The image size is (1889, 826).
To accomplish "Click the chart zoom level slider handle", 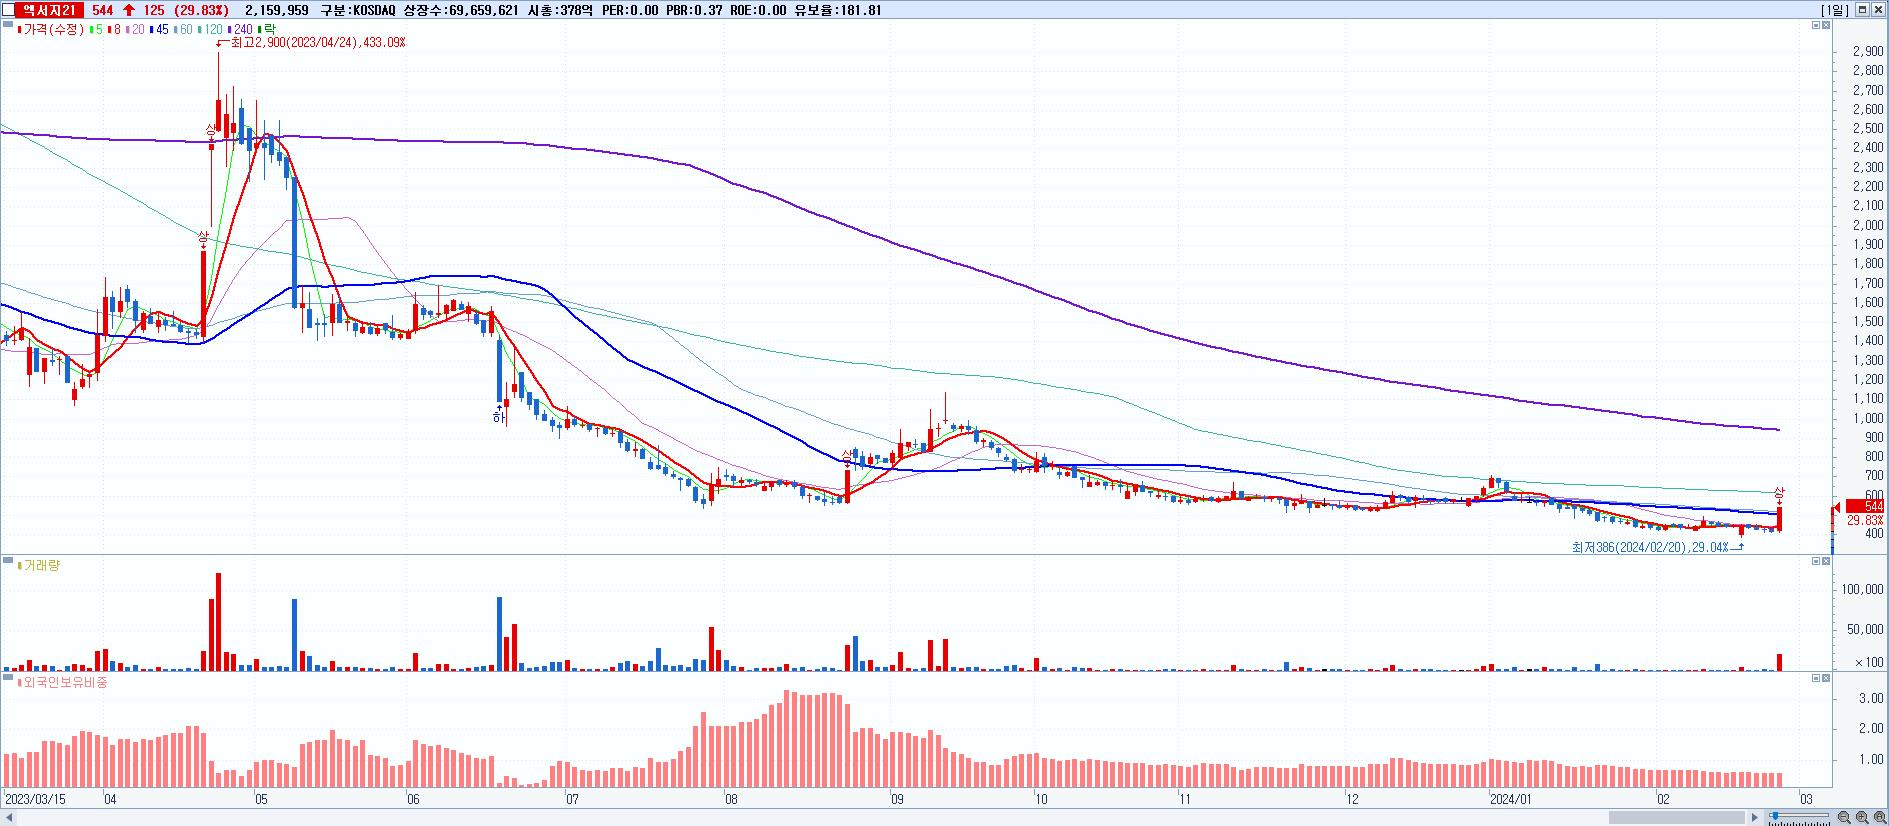I will coord(1775,816).
